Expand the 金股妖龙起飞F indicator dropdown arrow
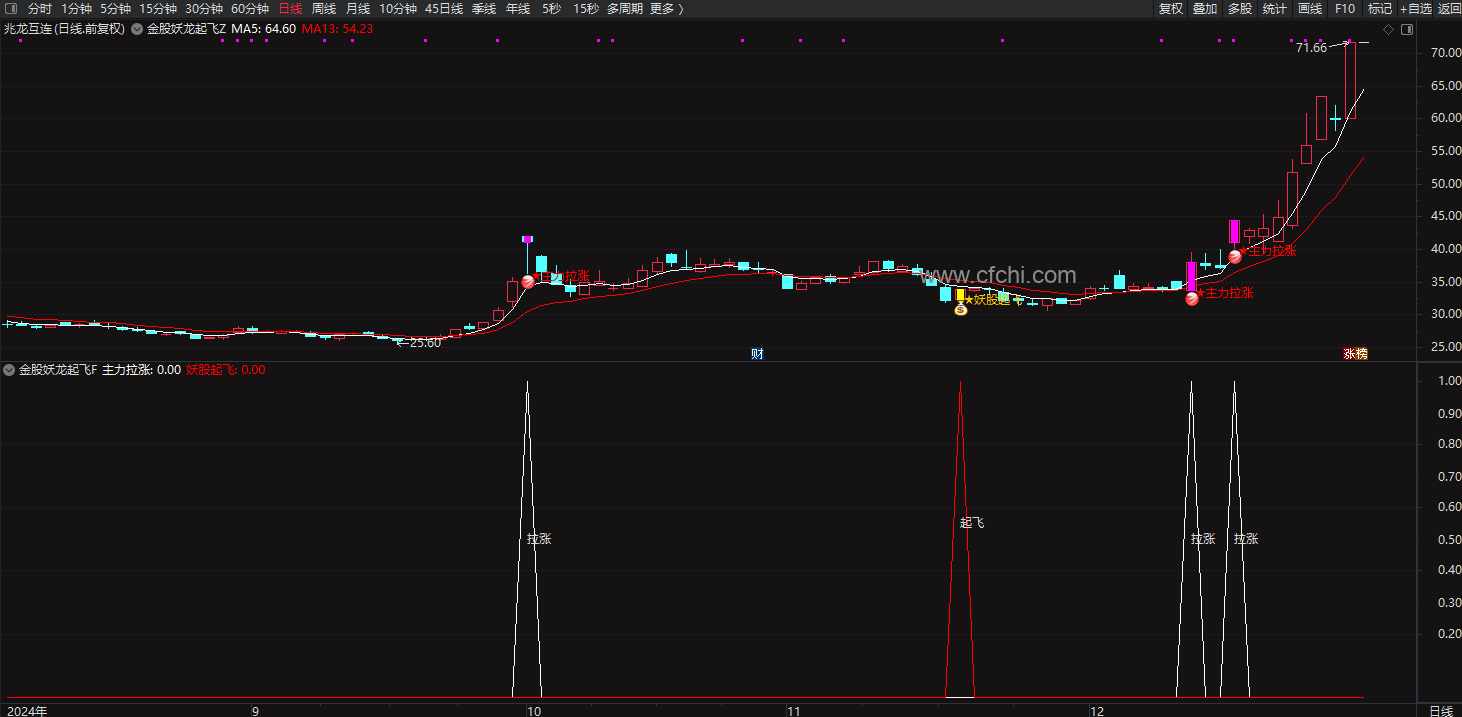1462x717 pixels. 9,370
